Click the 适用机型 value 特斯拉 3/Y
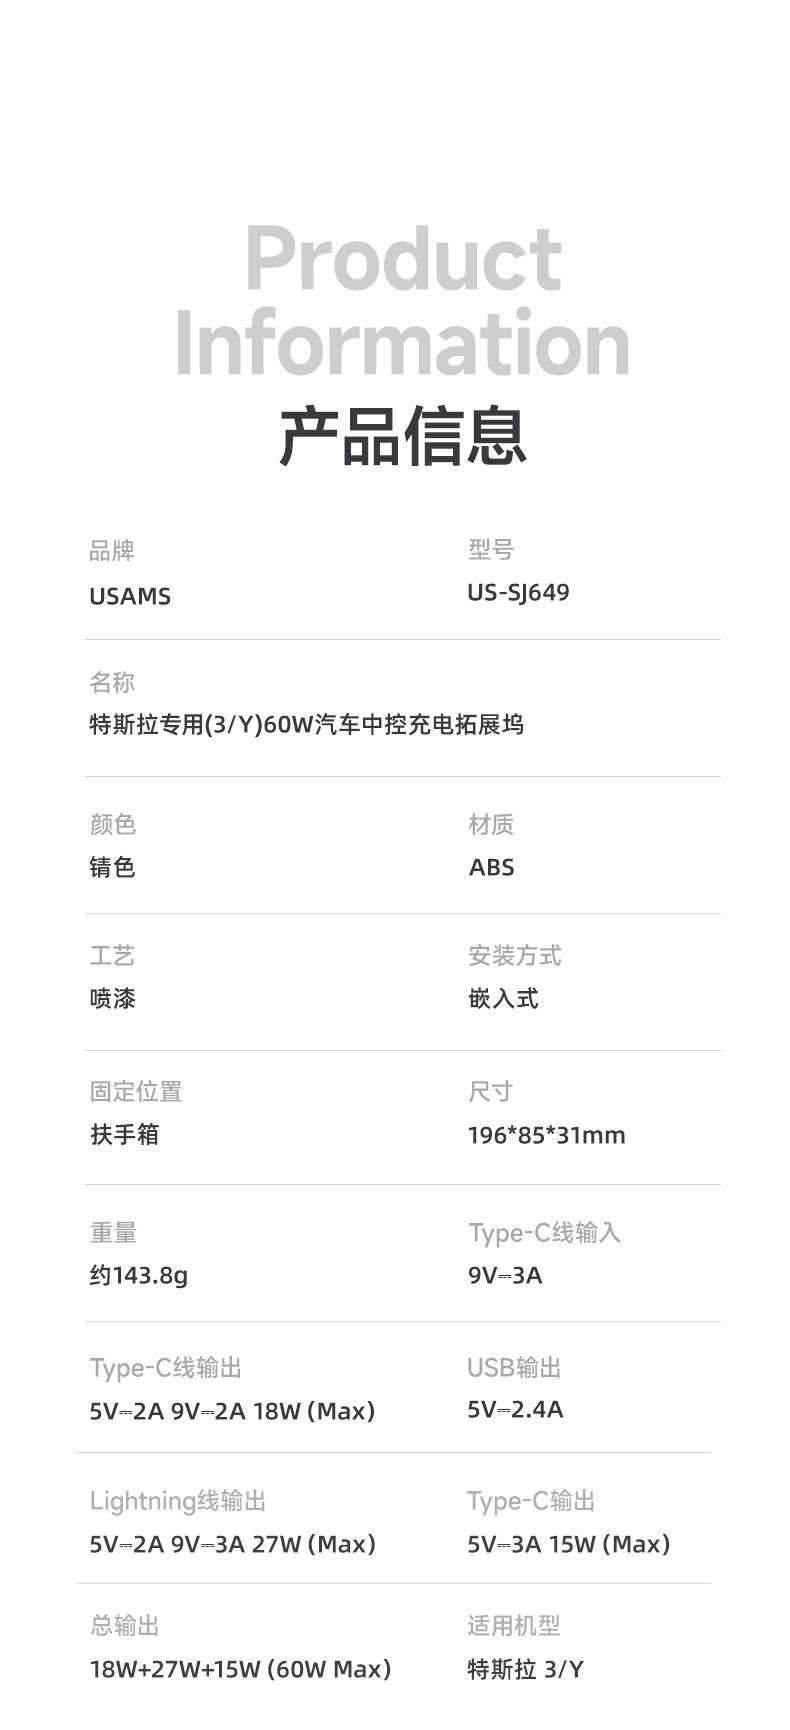 (x=525, y=1668)
